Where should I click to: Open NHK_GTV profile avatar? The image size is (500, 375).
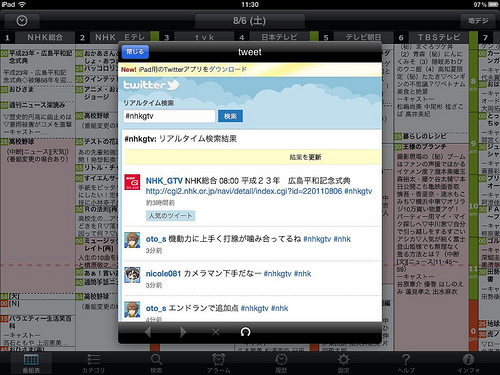tap(132, 182)
